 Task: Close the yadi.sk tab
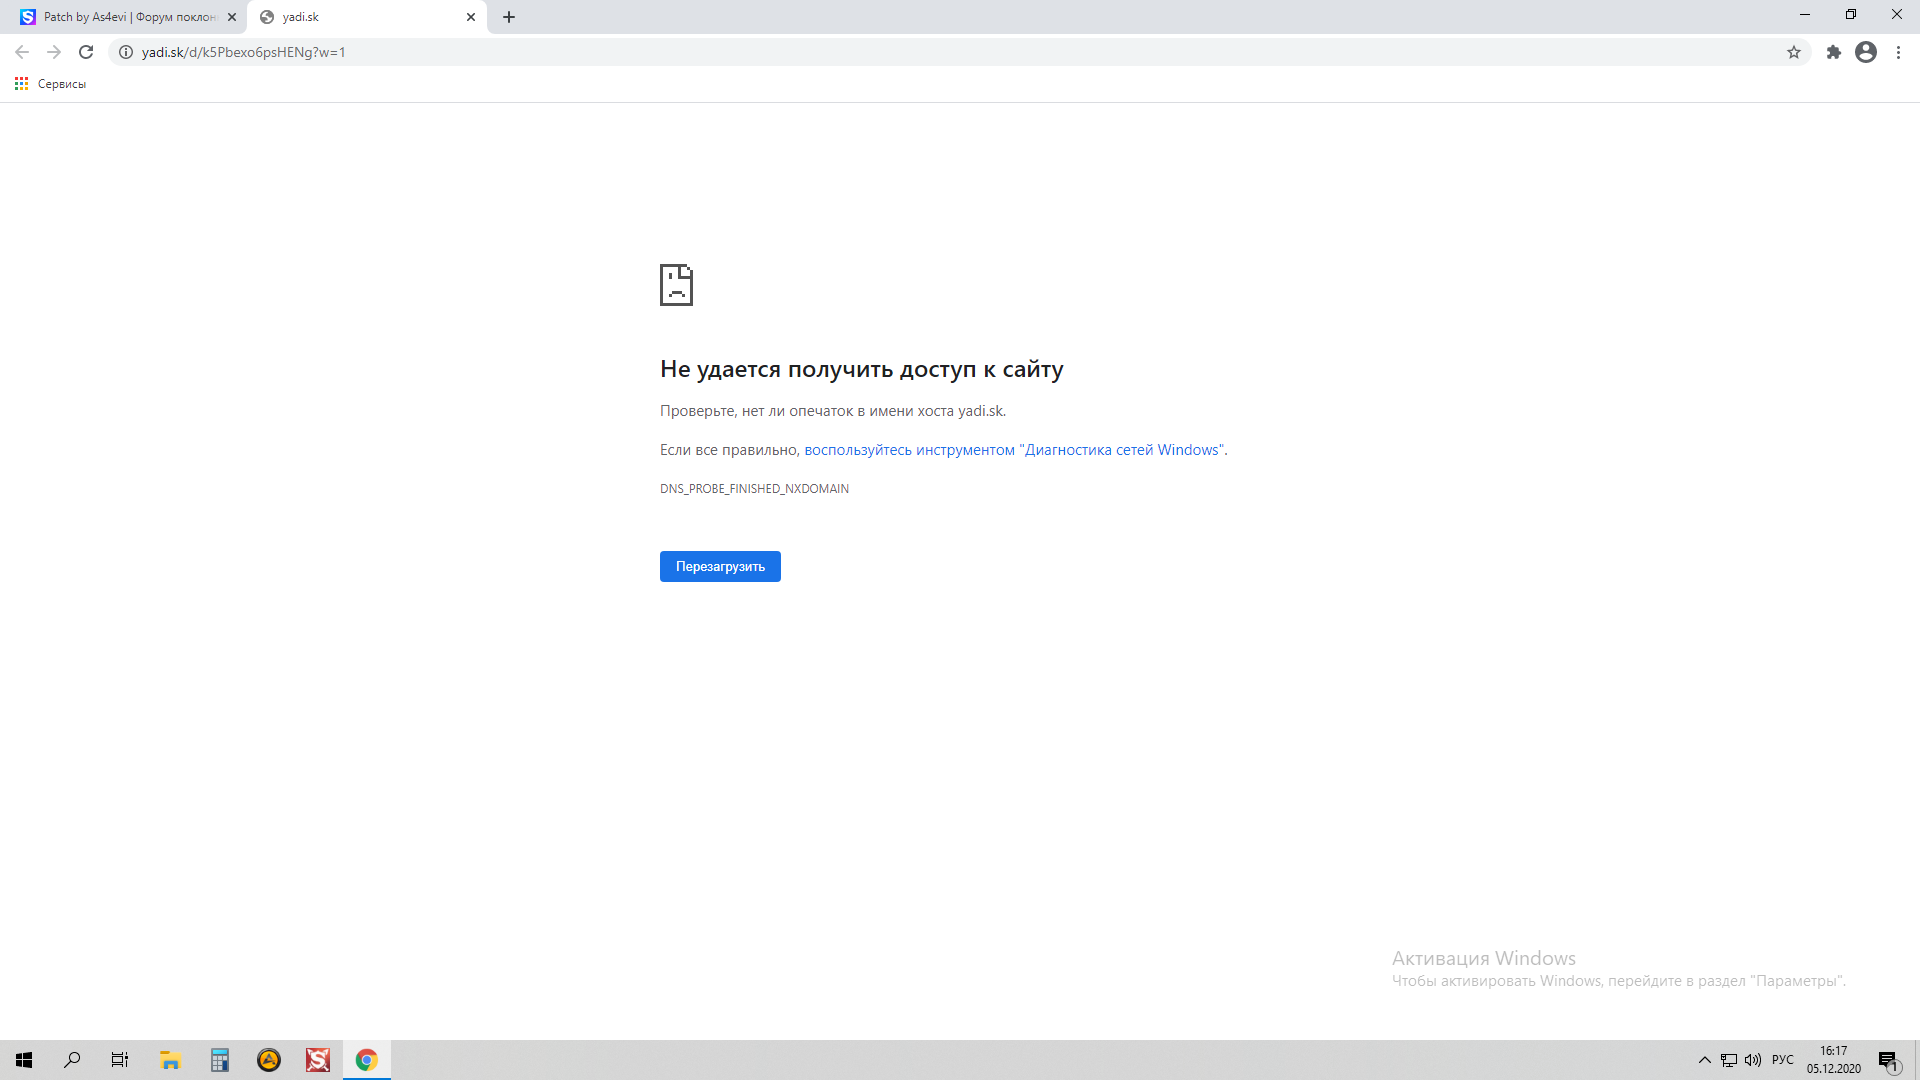tap(471, 17)
